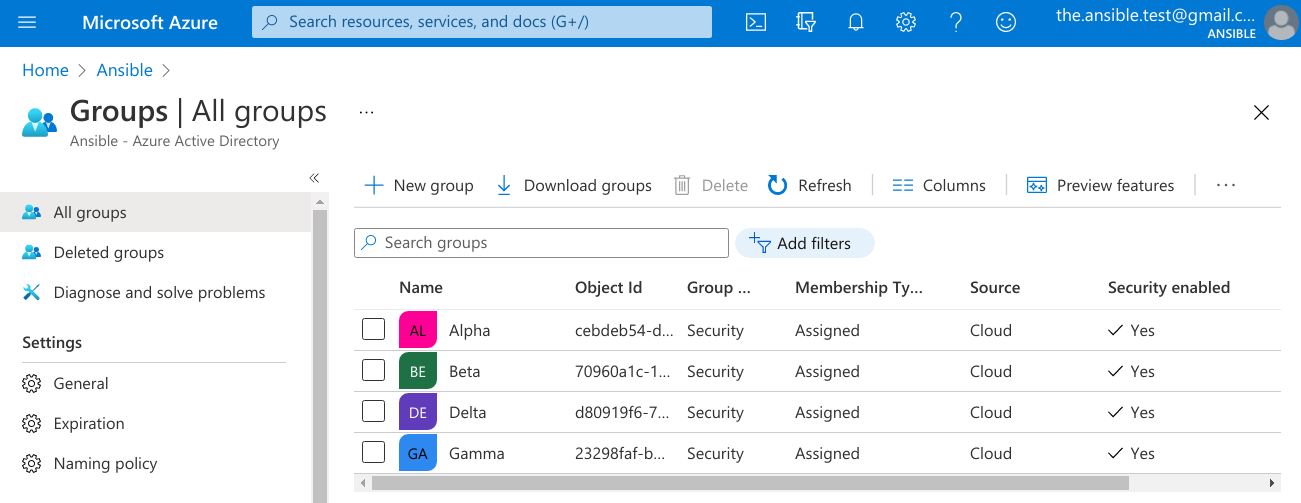Open the Cloud Shell terminal icon
Image resolution: width=1301 pixels, height=503 pixels.
point(756,22)
